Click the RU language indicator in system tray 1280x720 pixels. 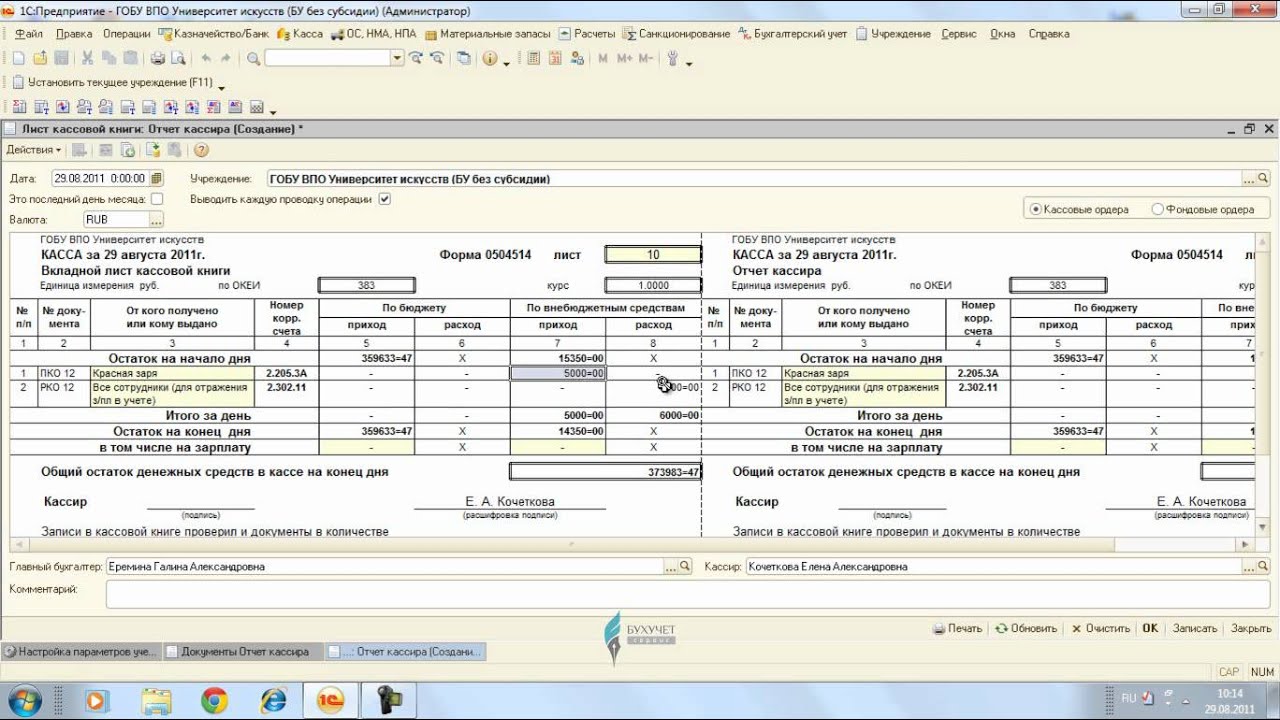[1129, 698]
